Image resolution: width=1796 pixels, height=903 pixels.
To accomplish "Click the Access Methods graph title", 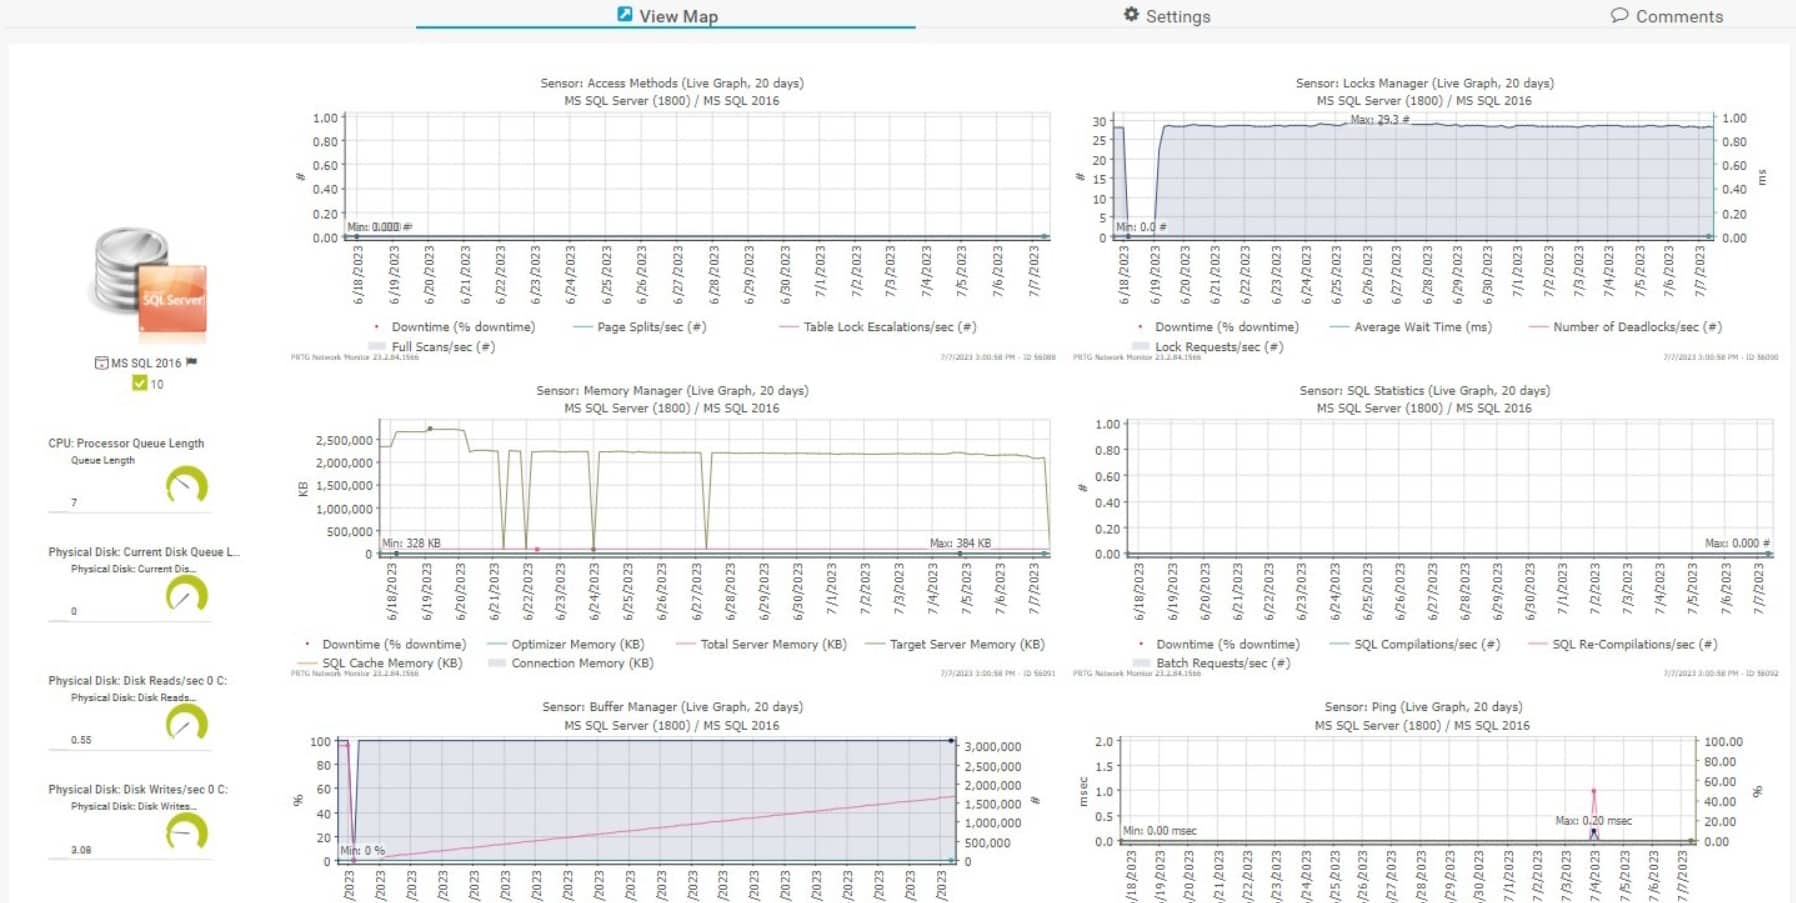I will 672,83.
